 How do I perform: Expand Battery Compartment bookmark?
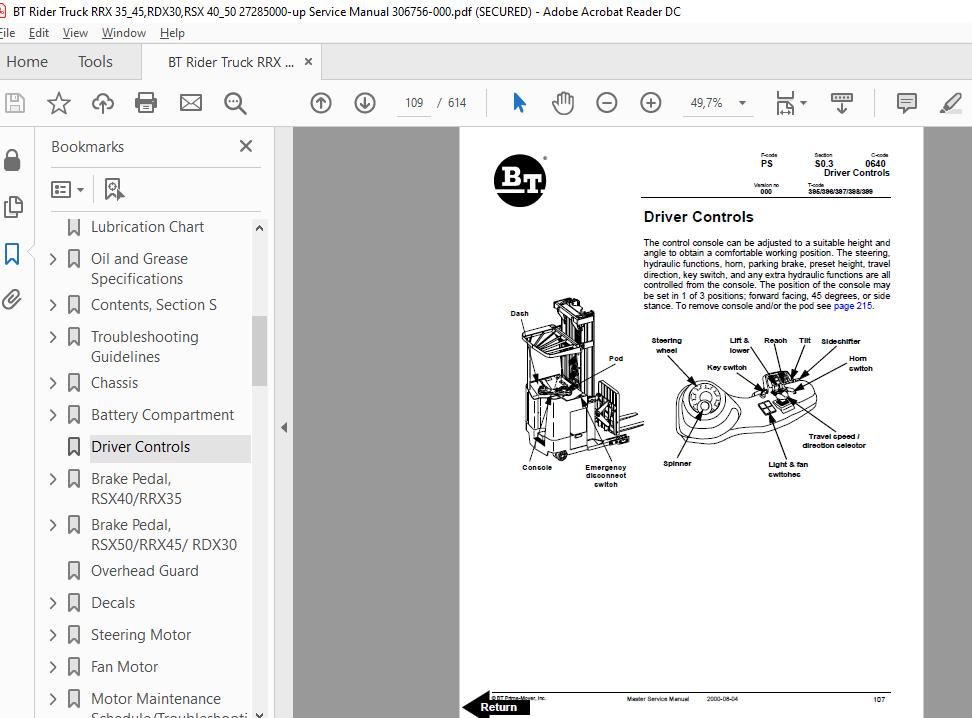pos(53,415)
